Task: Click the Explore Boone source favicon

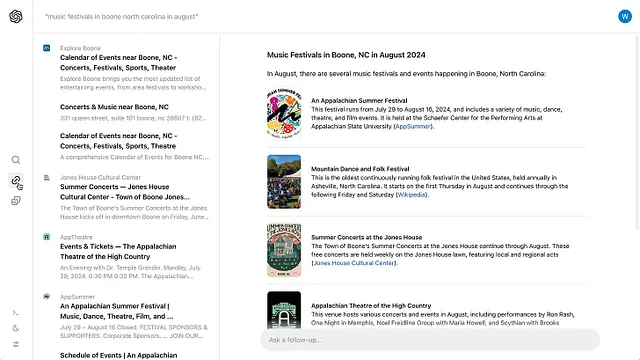Action: click(x=47, y=48)
